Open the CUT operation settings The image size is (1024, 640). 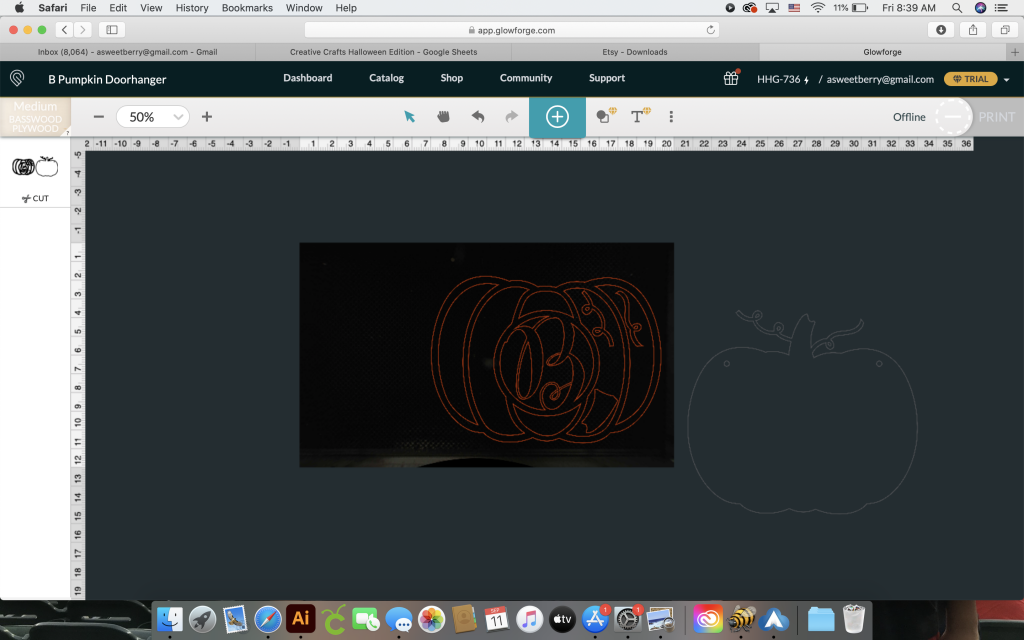coord(35,198)
